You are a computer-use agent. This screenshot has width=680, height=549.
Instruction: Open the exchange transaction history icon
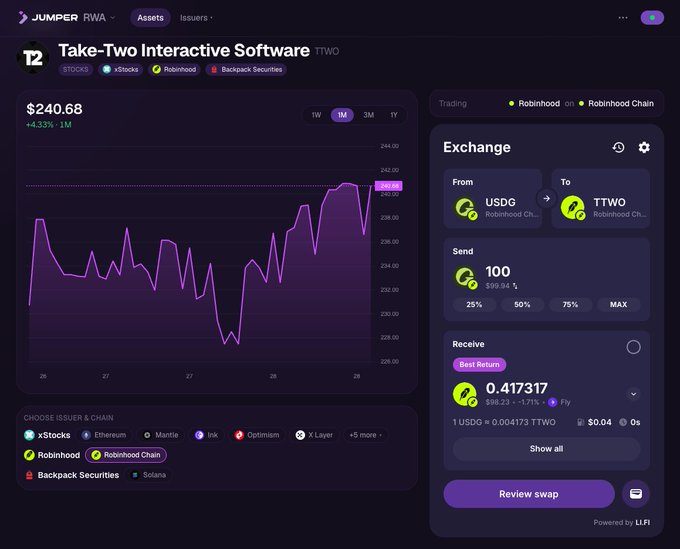618,147
